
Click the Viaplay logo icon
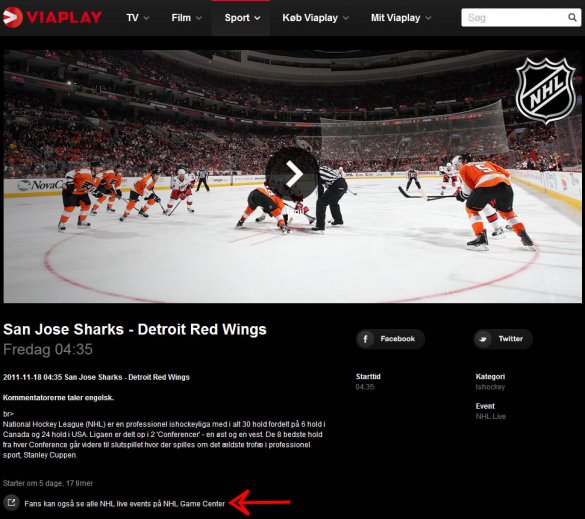13,17
